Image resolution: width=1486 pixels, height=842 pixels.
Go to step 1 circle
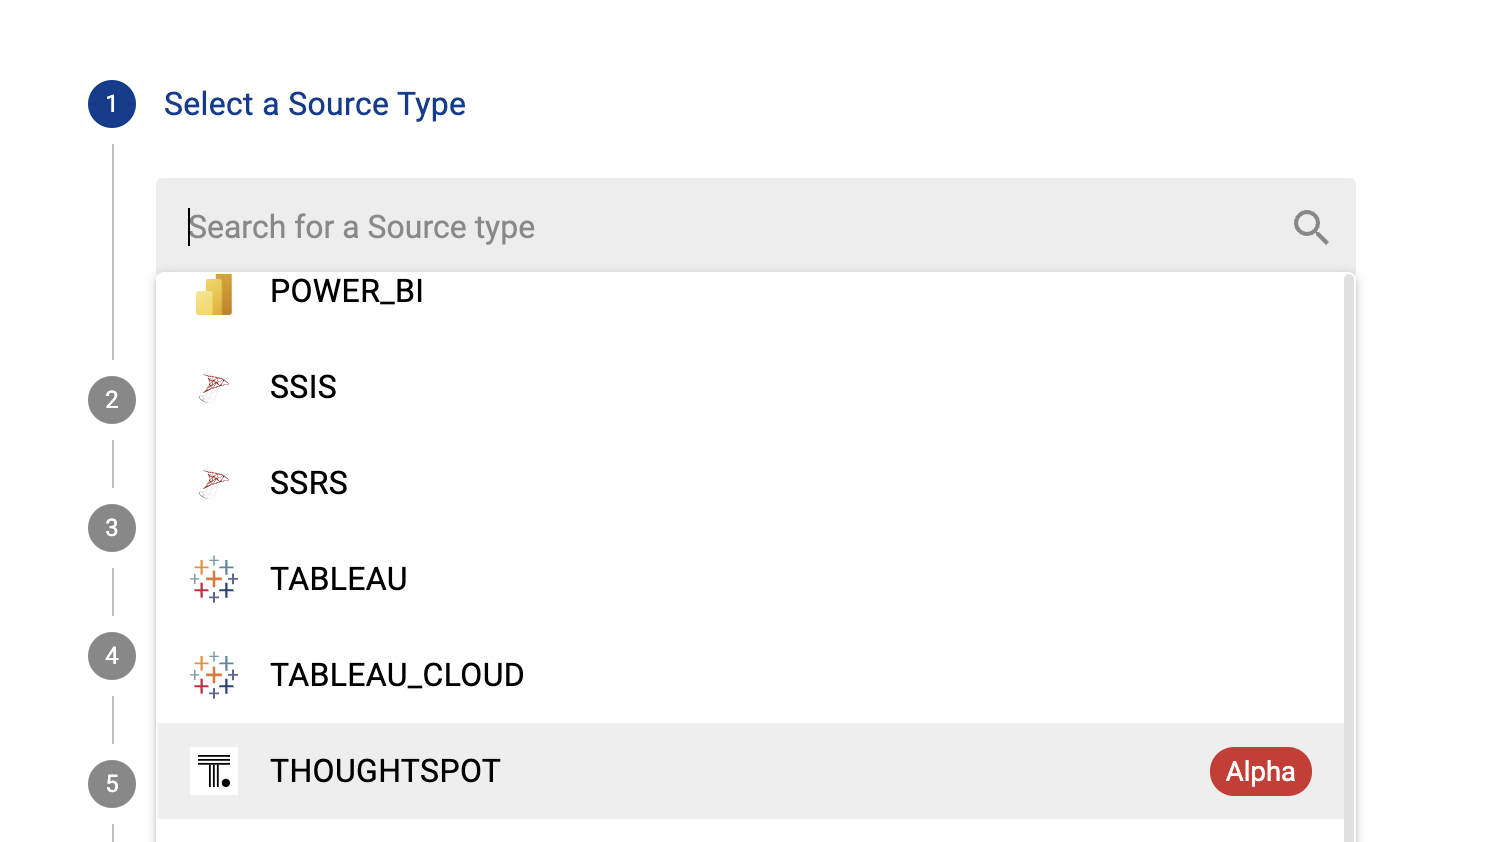click(112, 104)
